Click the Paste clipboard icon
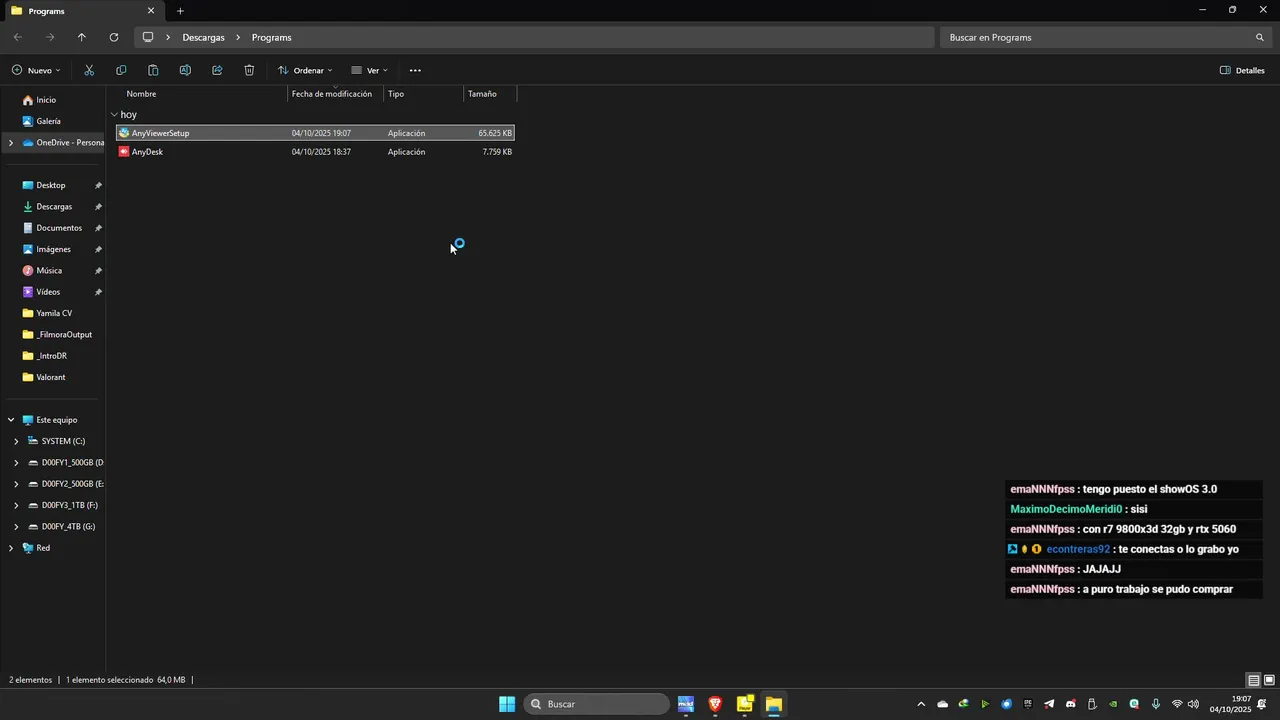Screen dimensions: 1280x720 click(153, 70)
